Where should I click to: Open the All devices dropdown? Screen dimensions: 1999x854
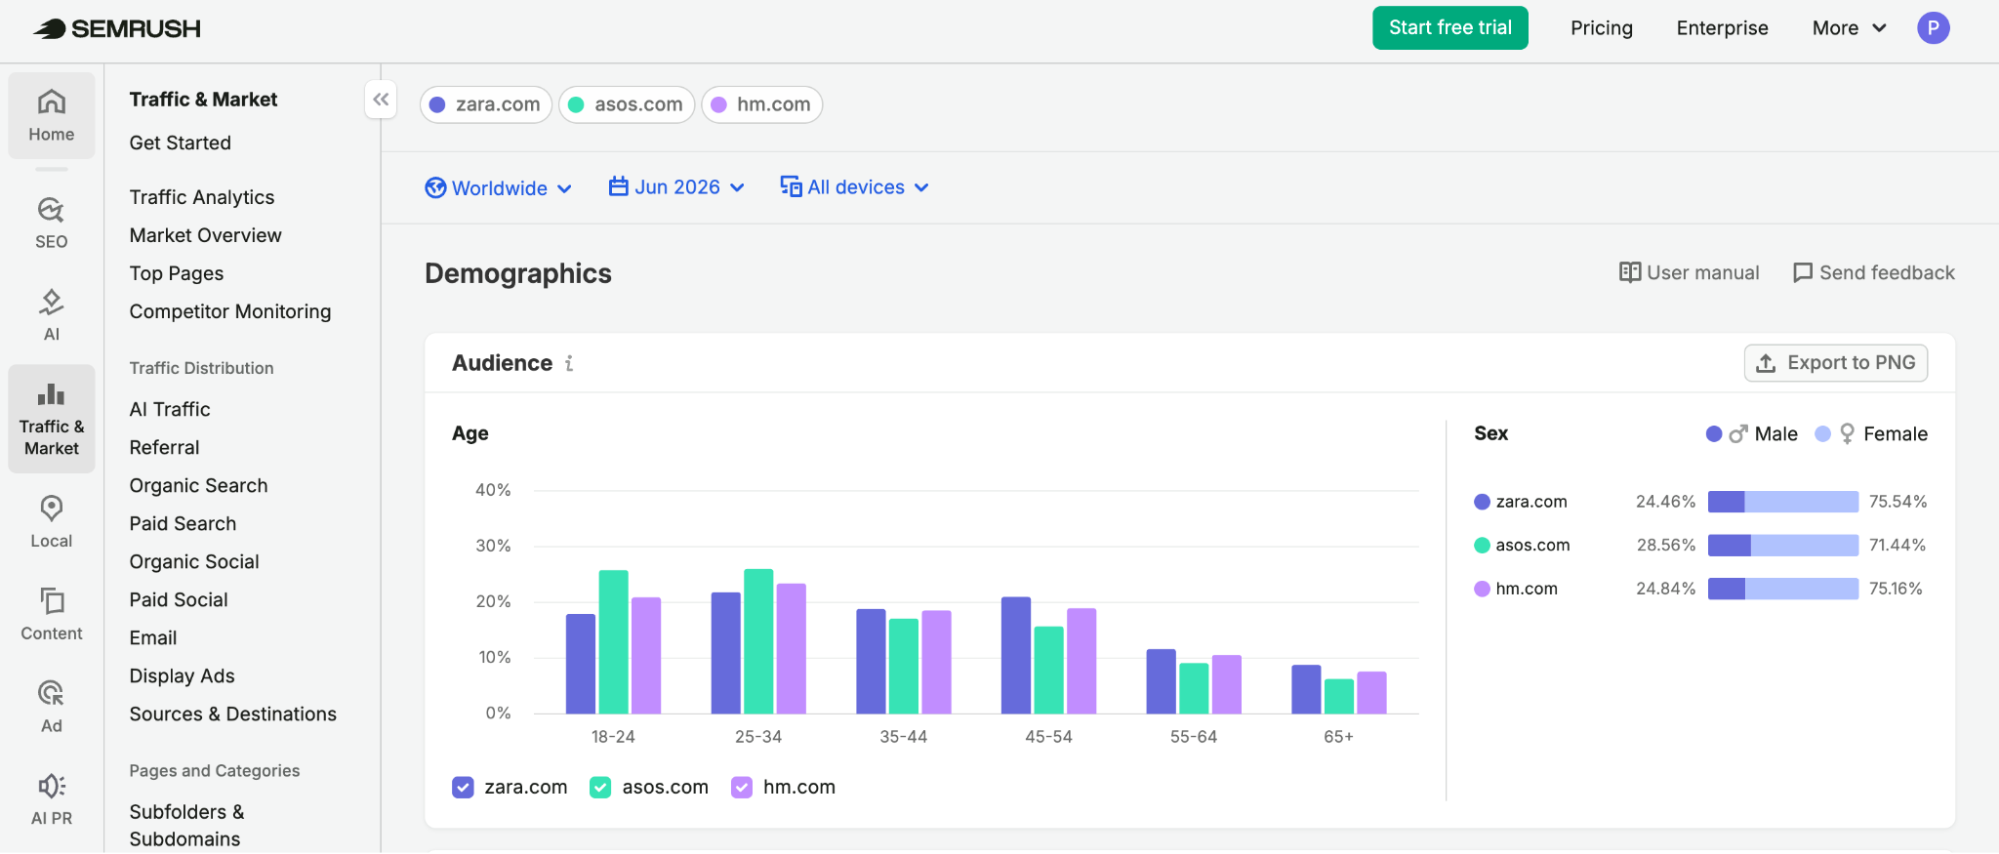(855, 187)
